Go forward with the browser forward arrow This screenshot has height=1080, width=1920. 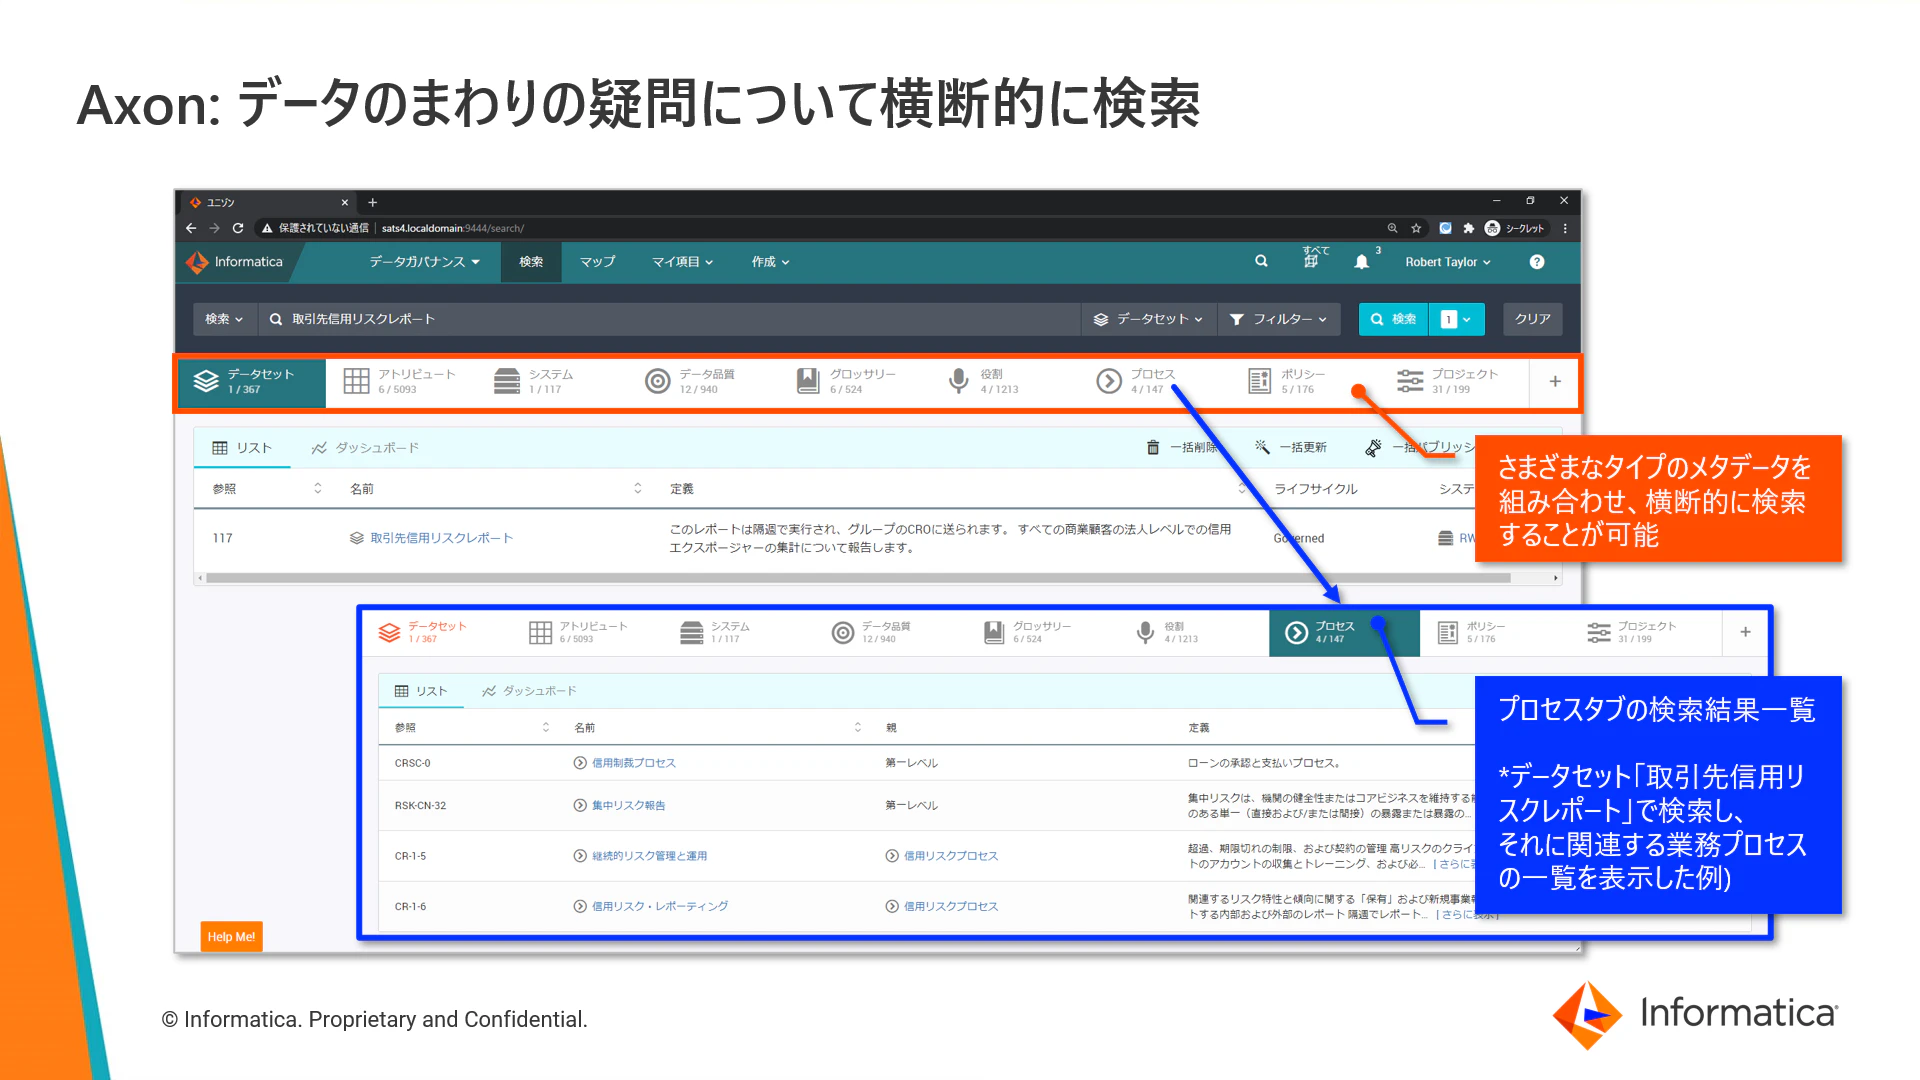pyautogui.click(x=214, y=228)
